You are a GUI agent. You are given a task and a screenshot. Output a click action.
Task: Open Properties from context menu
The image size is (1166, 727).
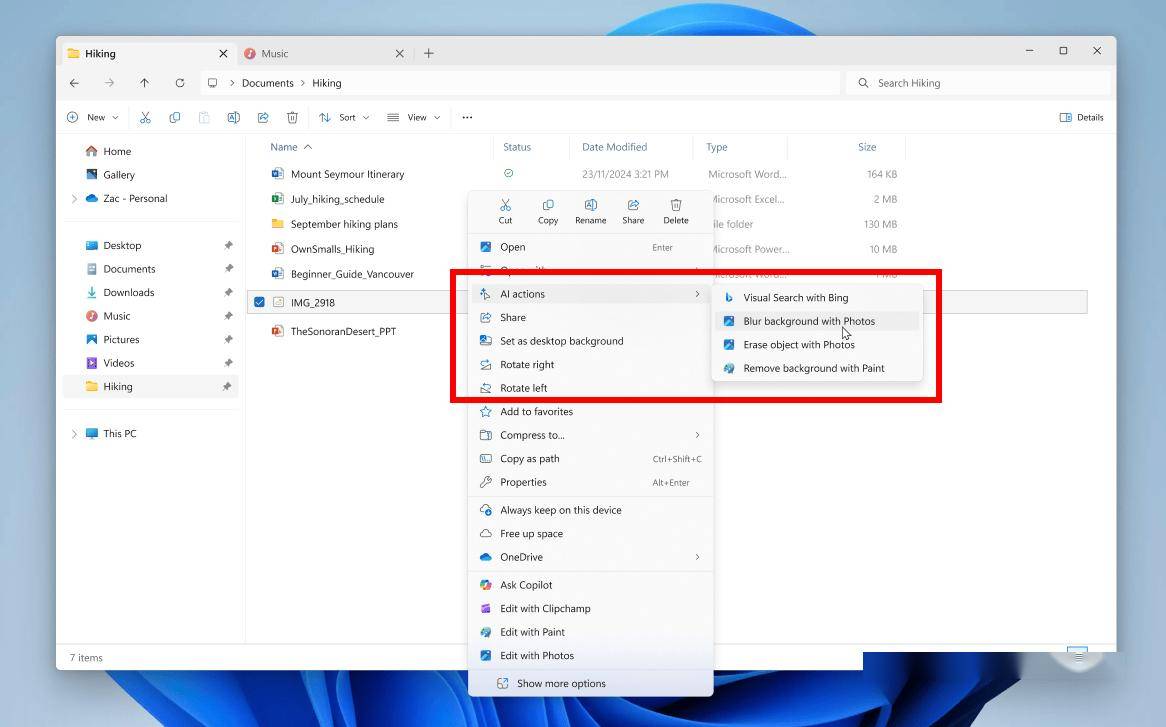coord(590,482)
